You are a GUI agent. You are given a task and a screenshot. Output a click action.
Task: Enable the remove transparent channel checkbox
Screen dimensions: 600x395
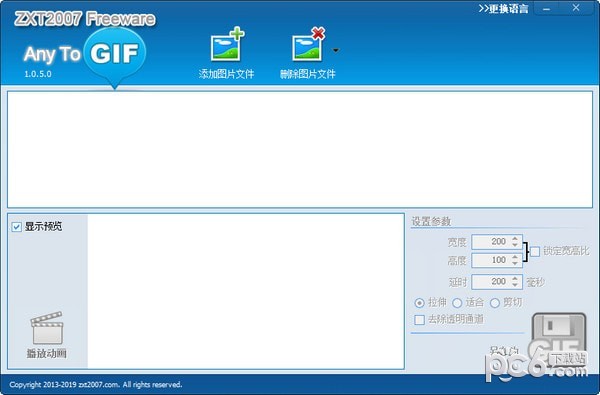[419, 320]
